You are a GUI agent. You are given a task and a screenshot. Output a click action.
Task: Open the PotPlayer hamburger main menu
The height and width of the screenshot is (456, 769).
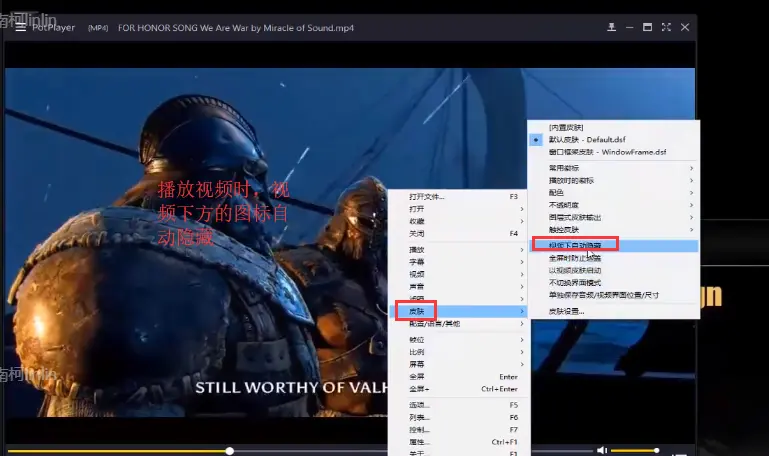point(21,27)
